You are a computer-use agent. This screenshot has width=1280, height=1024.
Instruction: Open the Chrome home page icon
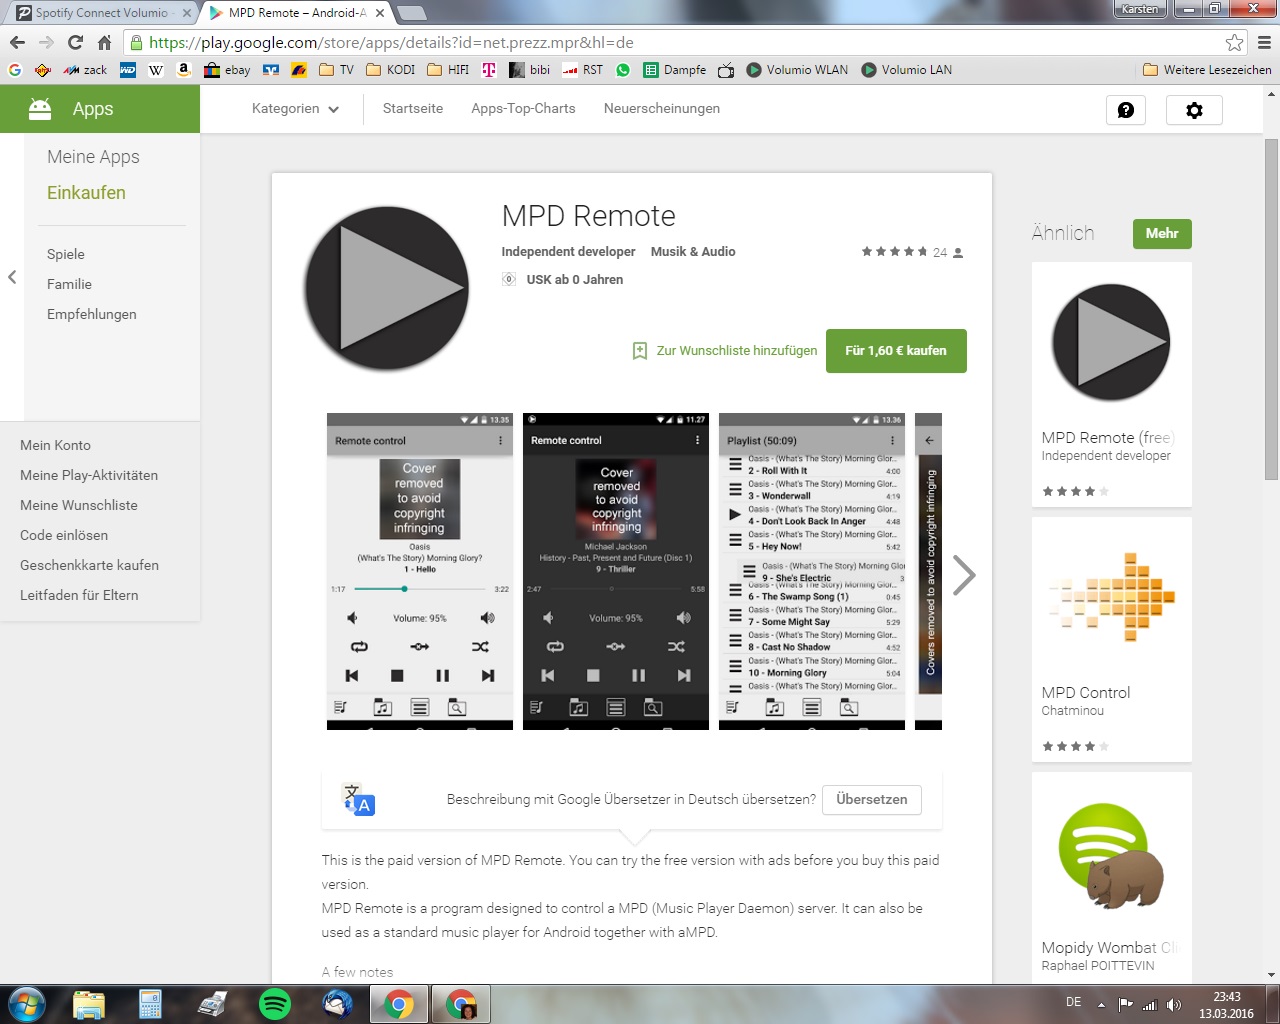tap(104, 42)
